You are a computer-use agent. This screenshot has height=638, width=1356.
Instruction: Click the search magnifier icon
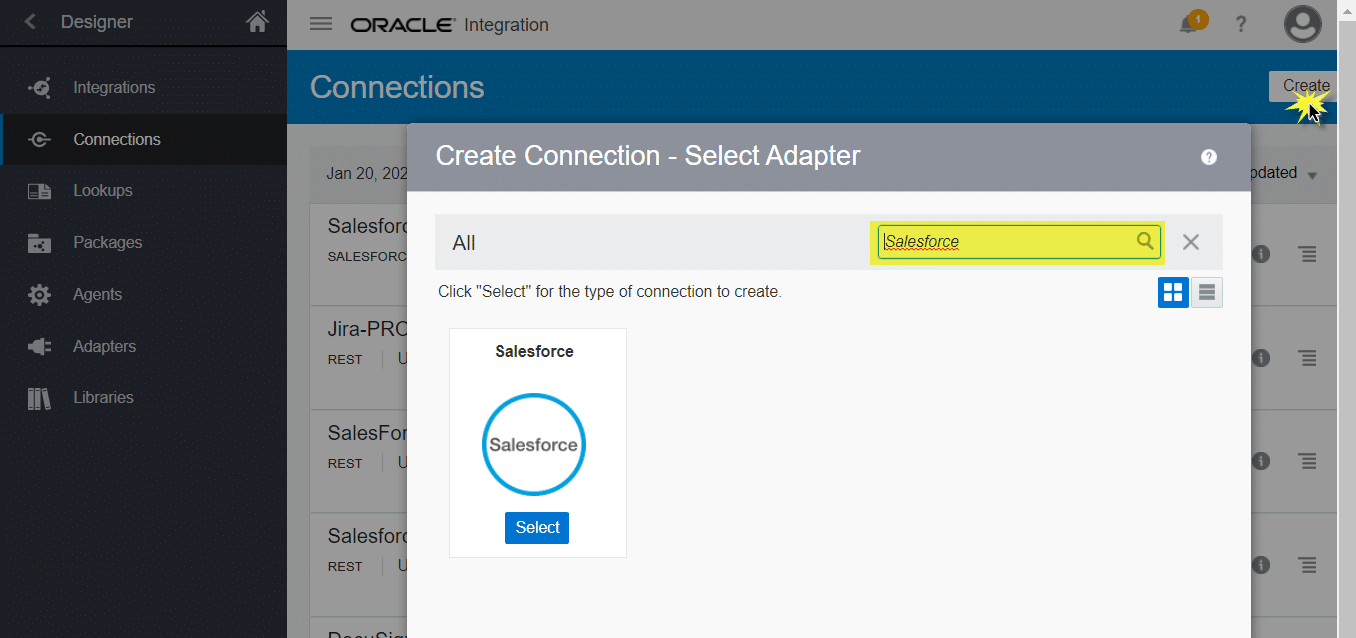[1145, 241]
